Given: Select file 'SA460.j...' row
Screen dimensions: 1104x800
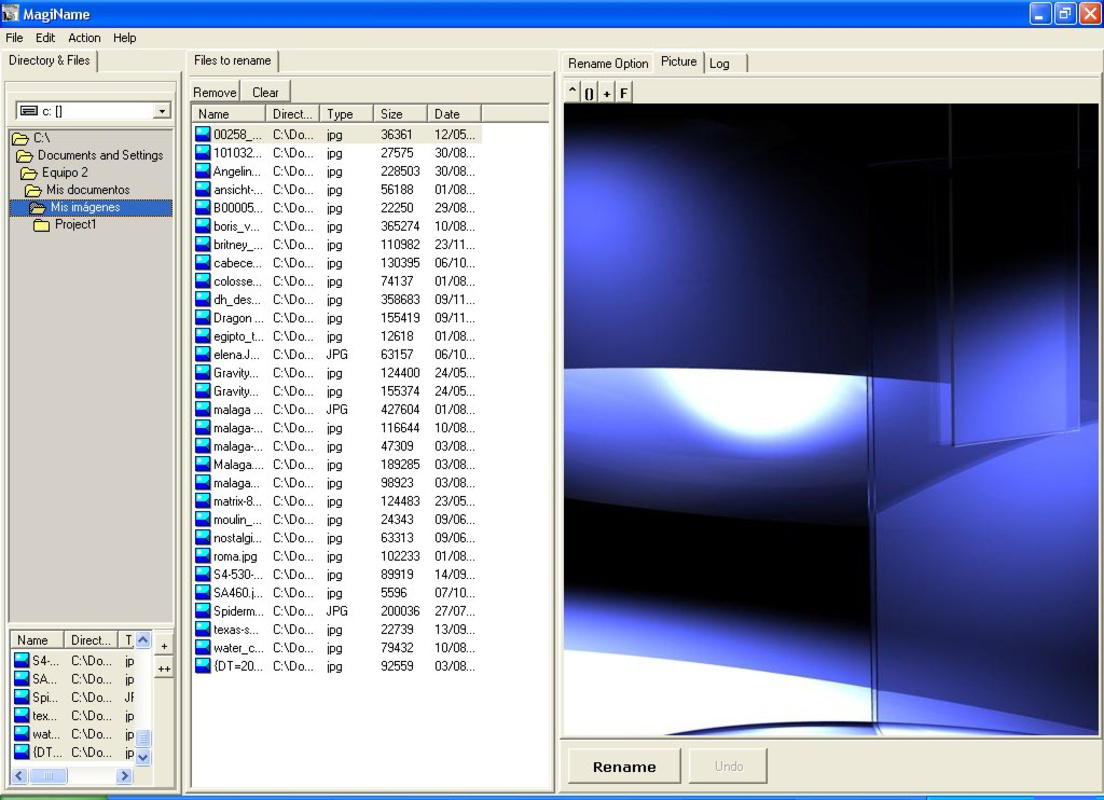Looking at the screenshot, I should [x=338, y=592].
